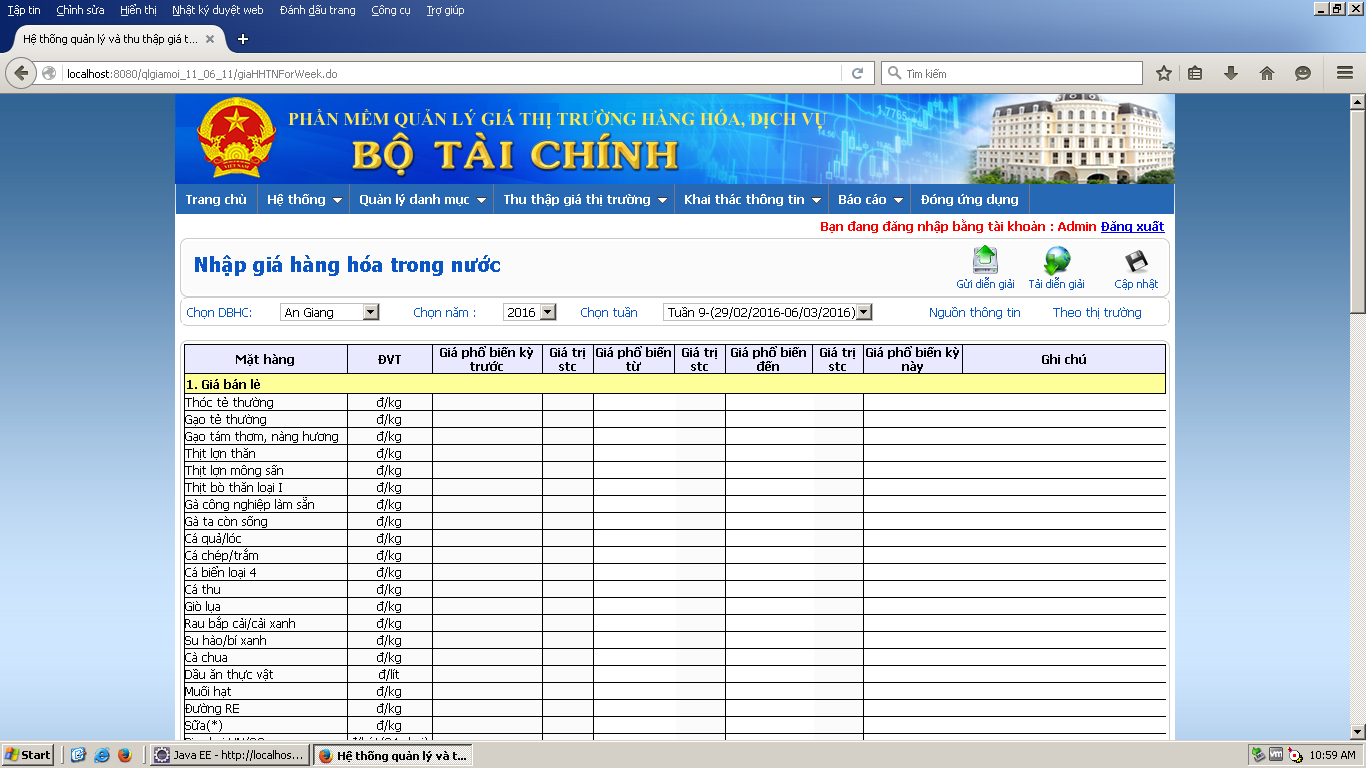This screenshot has width=1366, height=768.
Task: Go to Firefox home icon
Action: (x=1267, y=73)
